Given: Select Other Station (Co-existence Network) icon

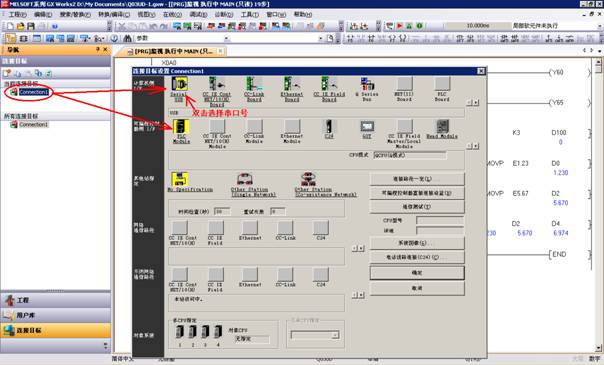Looking at the screenshot, I should pyautogui.click(x=308, y=179).
